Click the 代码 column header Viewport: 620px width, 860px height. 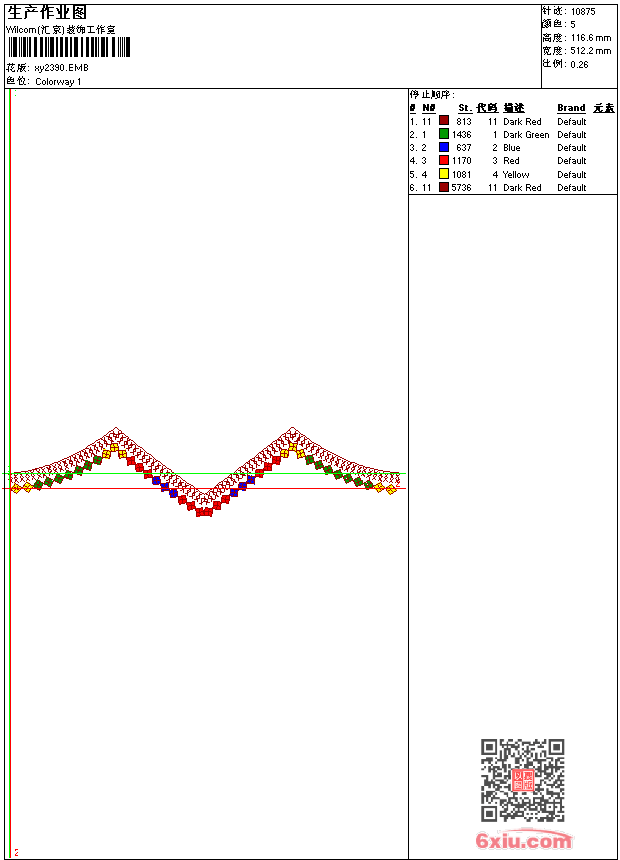coord(487,108)
